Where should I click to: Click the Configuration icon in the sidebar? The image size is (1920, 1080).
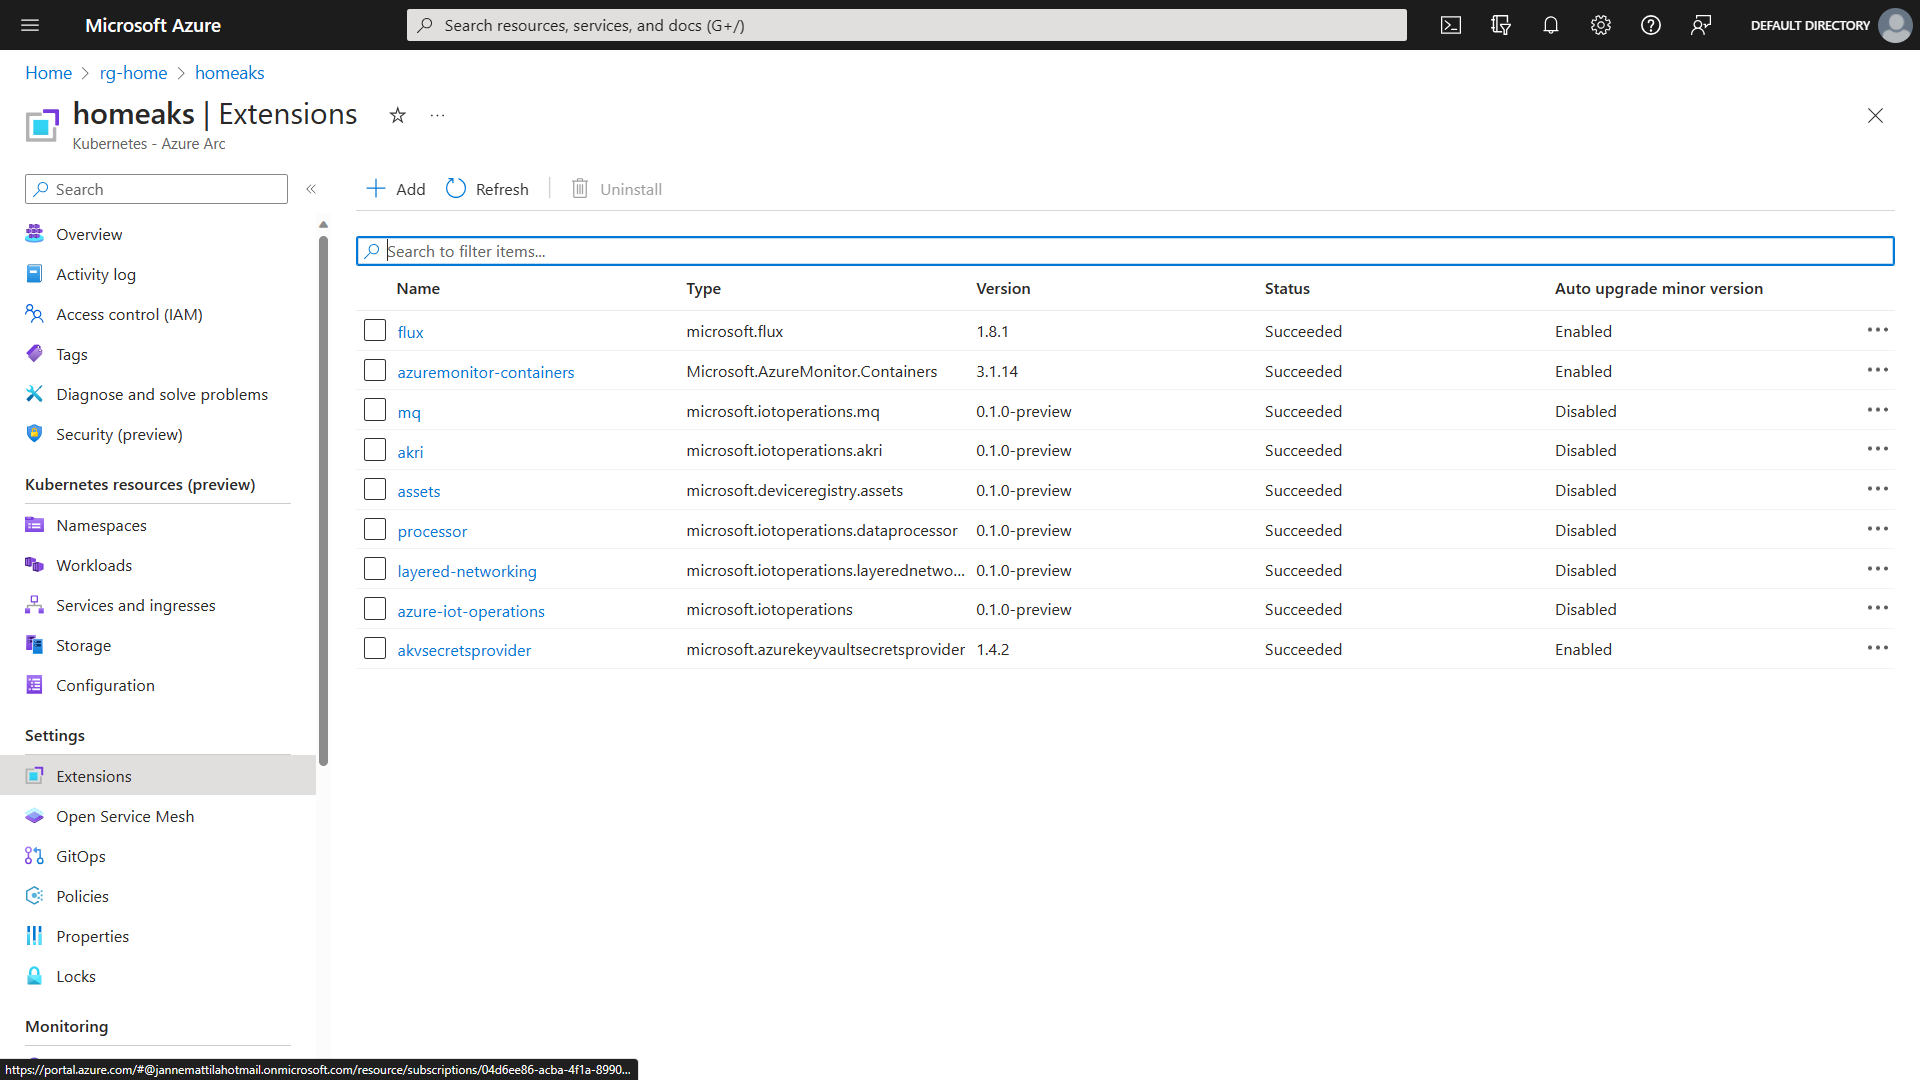pyautogui.click(x=34, y=685)
